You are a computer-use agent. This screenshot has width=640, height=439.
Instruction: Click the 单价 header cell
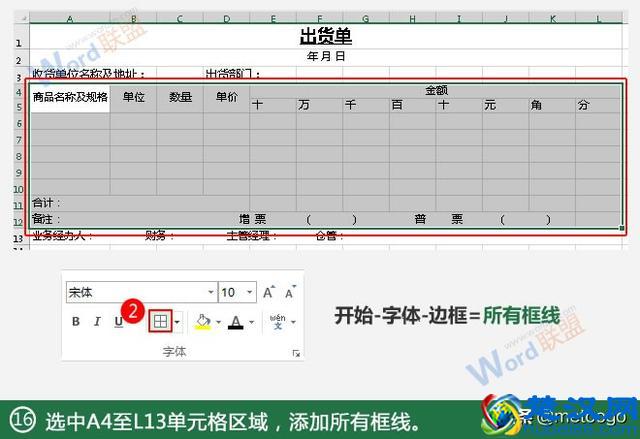(227, 98)
